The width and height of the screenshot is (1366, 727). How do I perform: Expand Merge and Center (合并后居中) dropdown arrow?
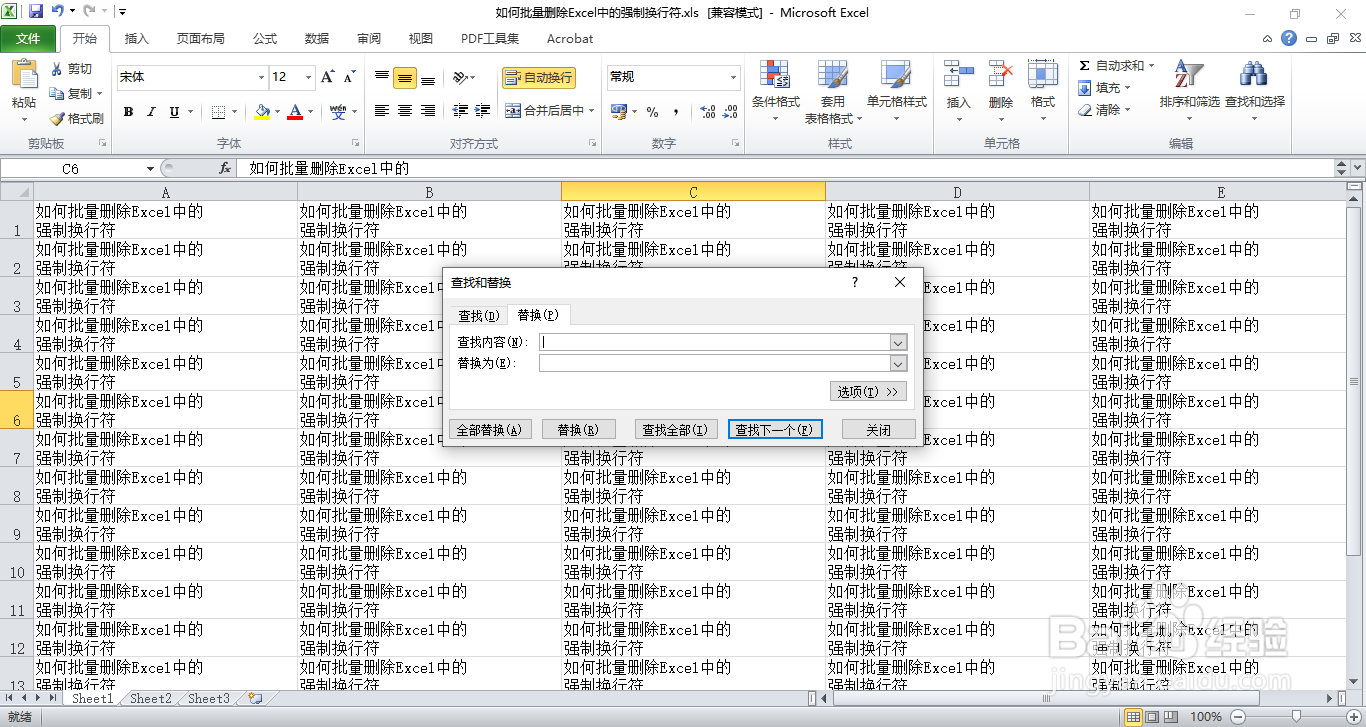tap(592, 111)
